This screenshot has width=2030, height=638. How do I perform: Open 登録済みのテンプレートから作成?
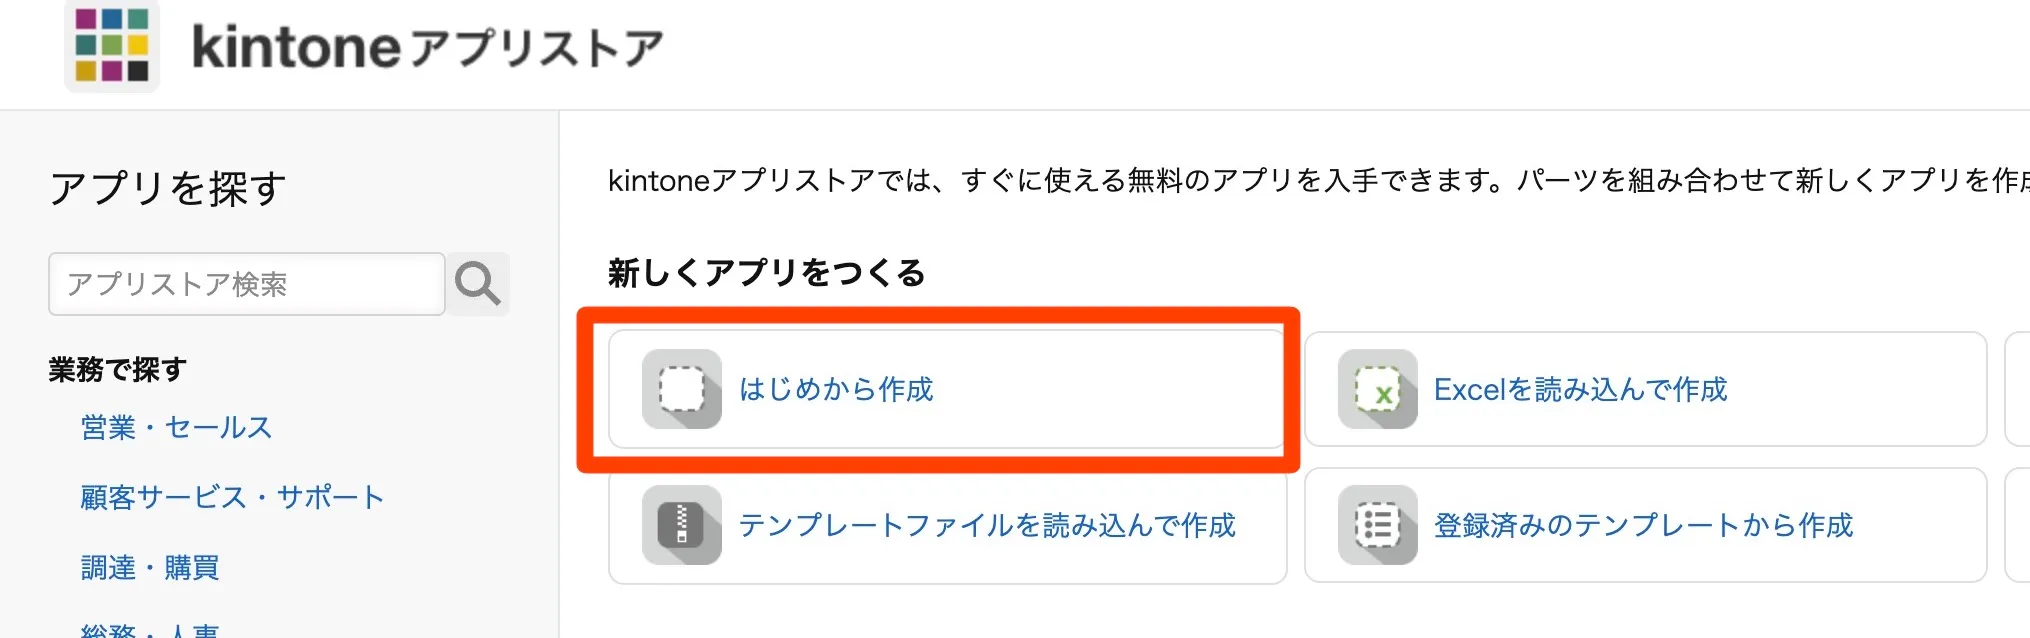pos(1645,525)
